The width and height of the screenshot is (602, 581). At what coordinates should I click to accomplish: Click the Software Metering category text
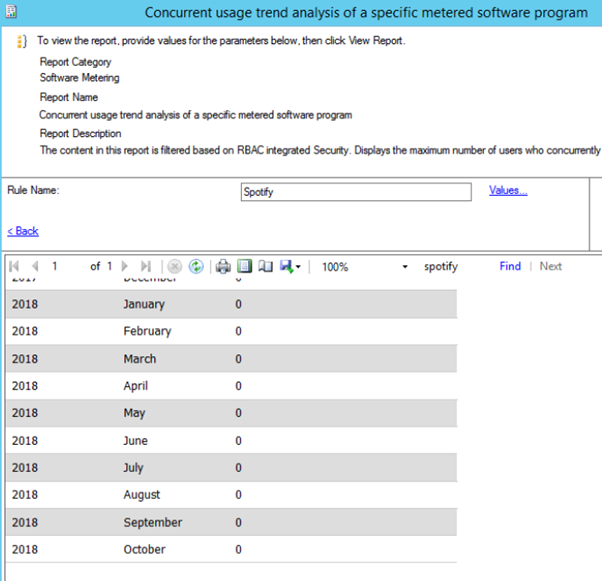(x=79, y=78)
